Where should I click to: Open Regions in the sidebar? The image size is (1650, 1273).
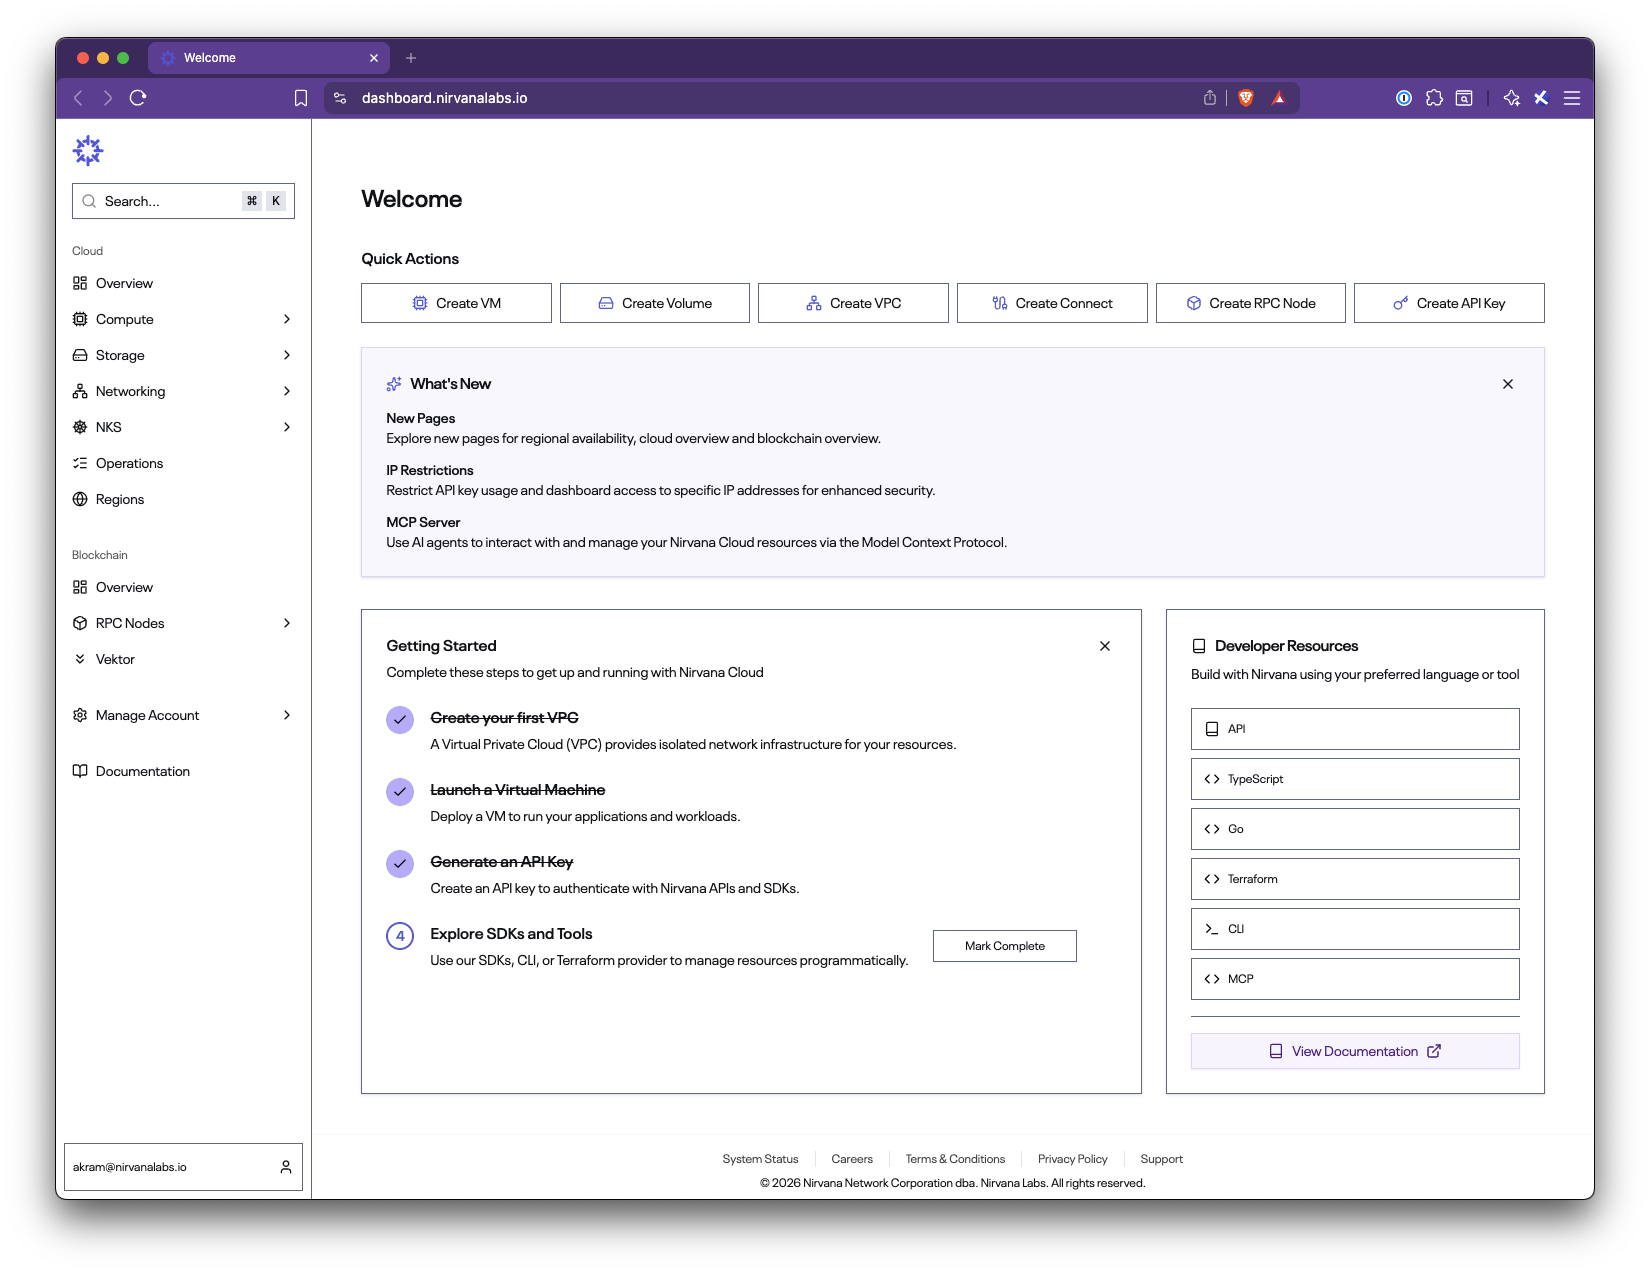[120, 499]
